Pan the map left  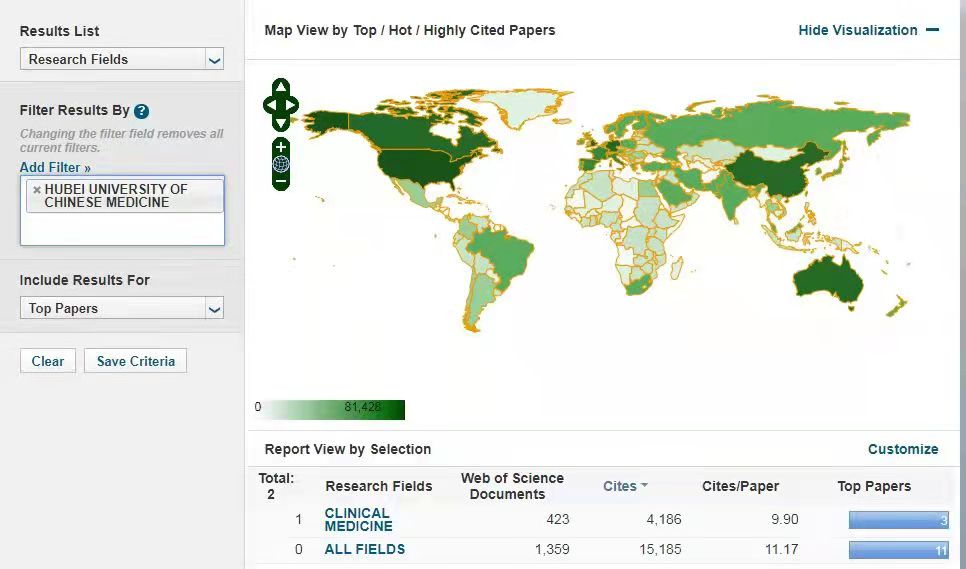point(268,104)
